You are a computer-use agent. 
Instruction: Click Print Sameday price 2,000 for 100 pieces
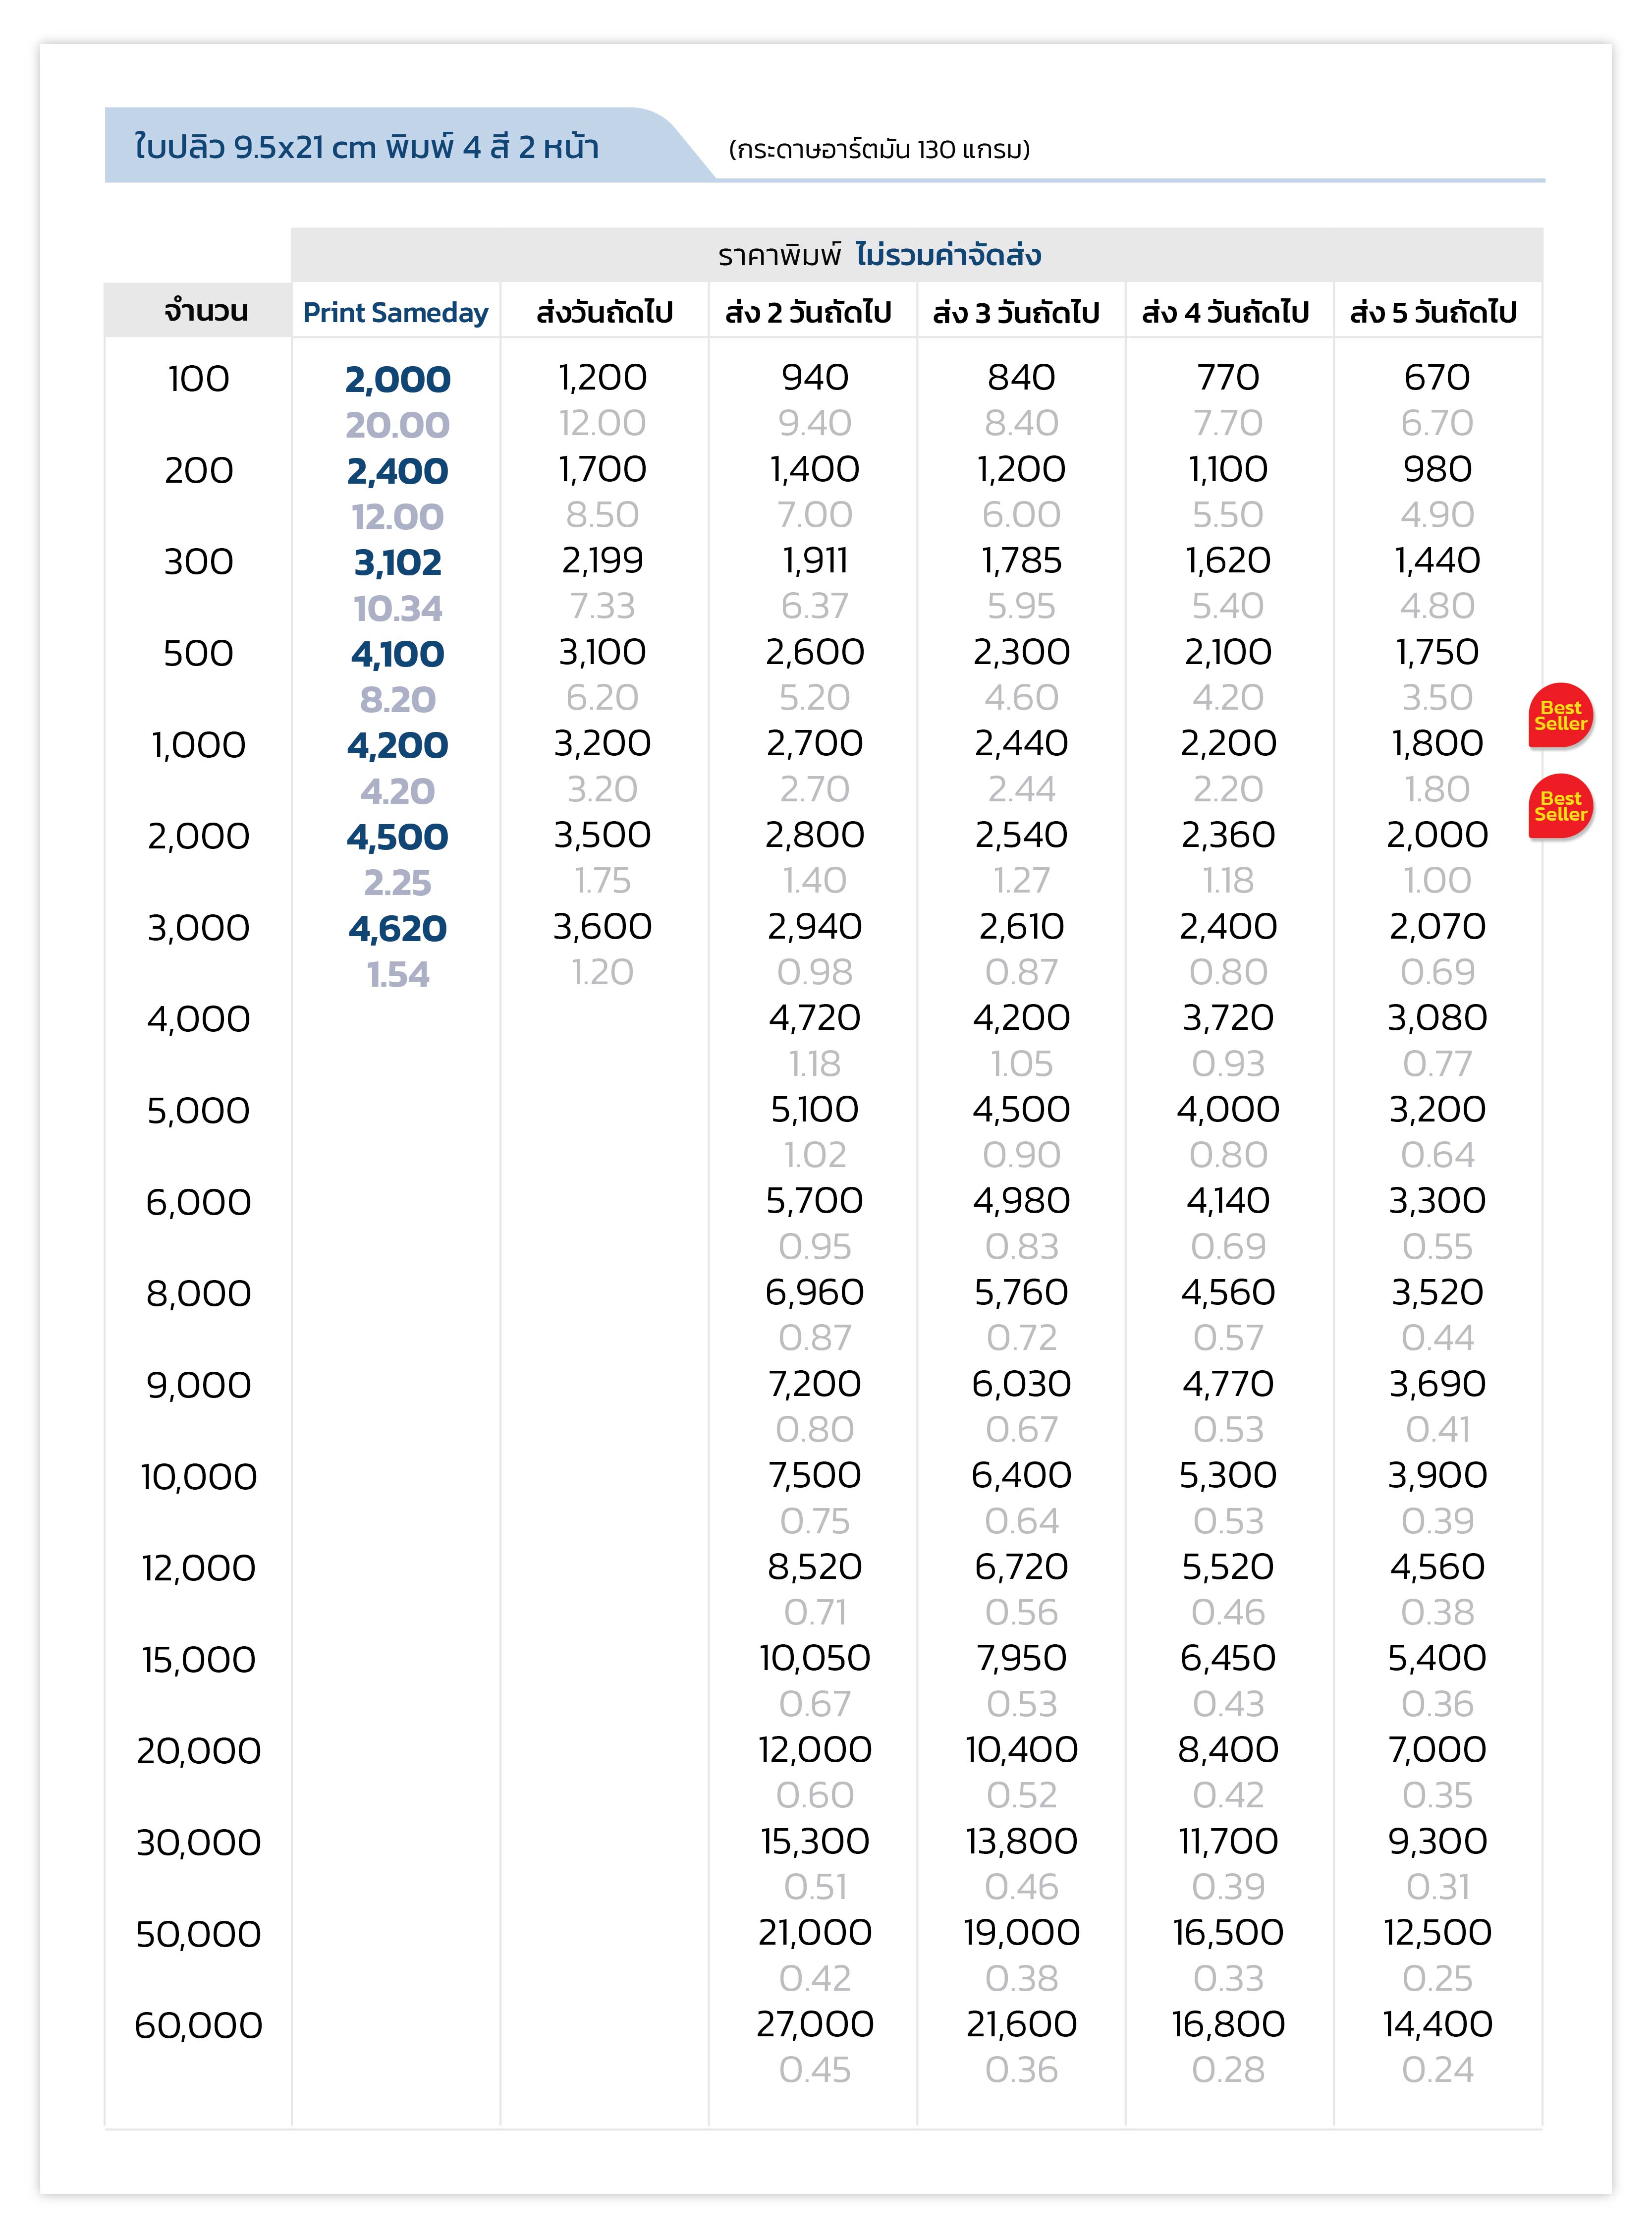(397, 380)
